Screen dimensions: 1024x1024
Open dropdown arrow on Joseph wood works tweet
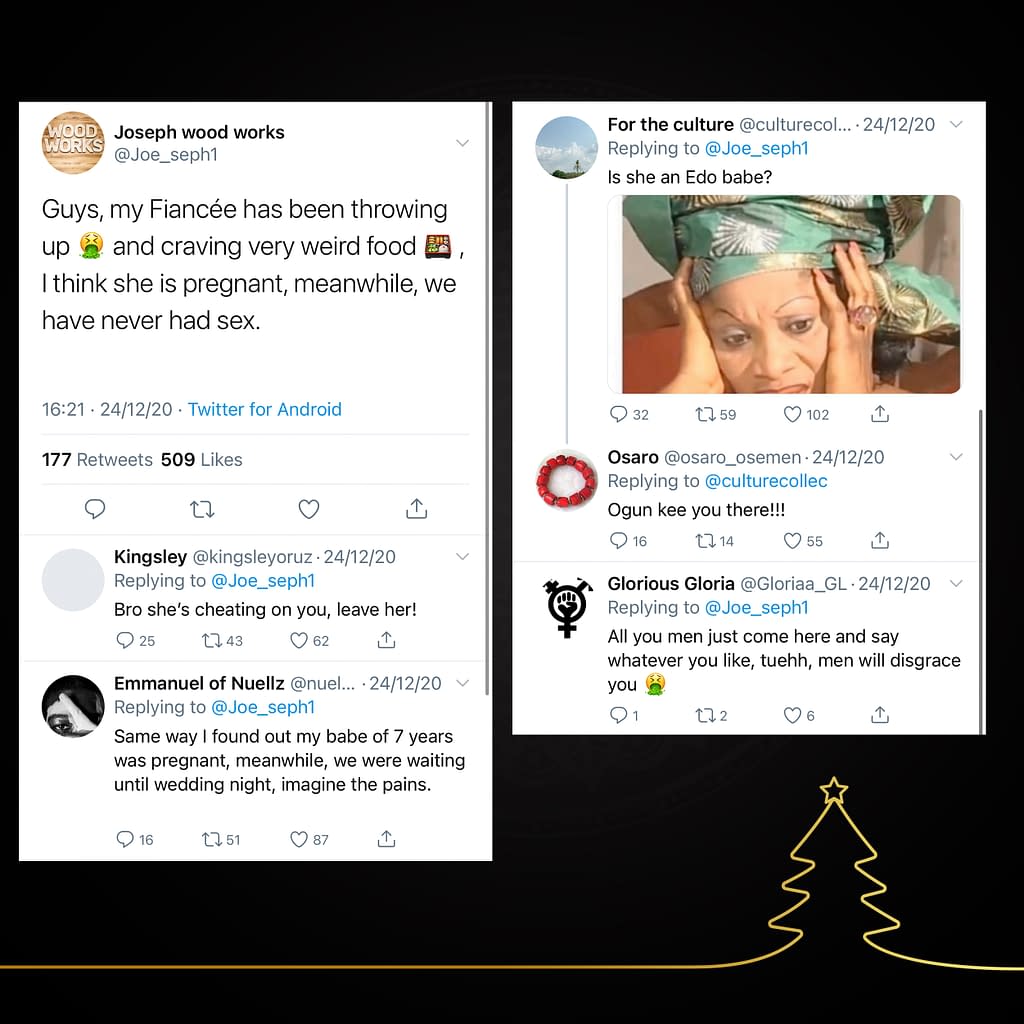(x=462, y=143)
